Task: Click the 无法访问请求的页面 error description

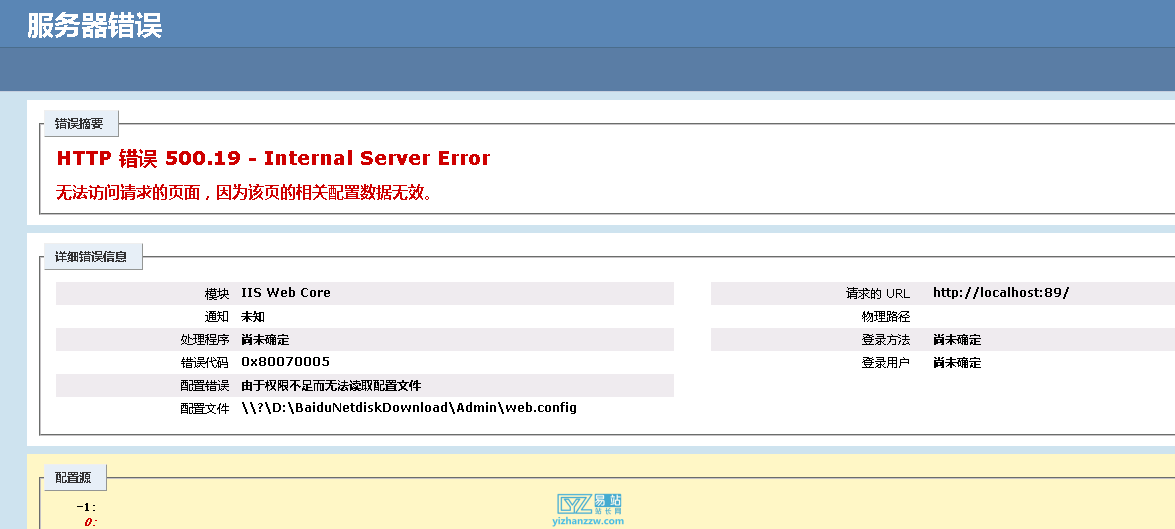Action: [244, 193]
